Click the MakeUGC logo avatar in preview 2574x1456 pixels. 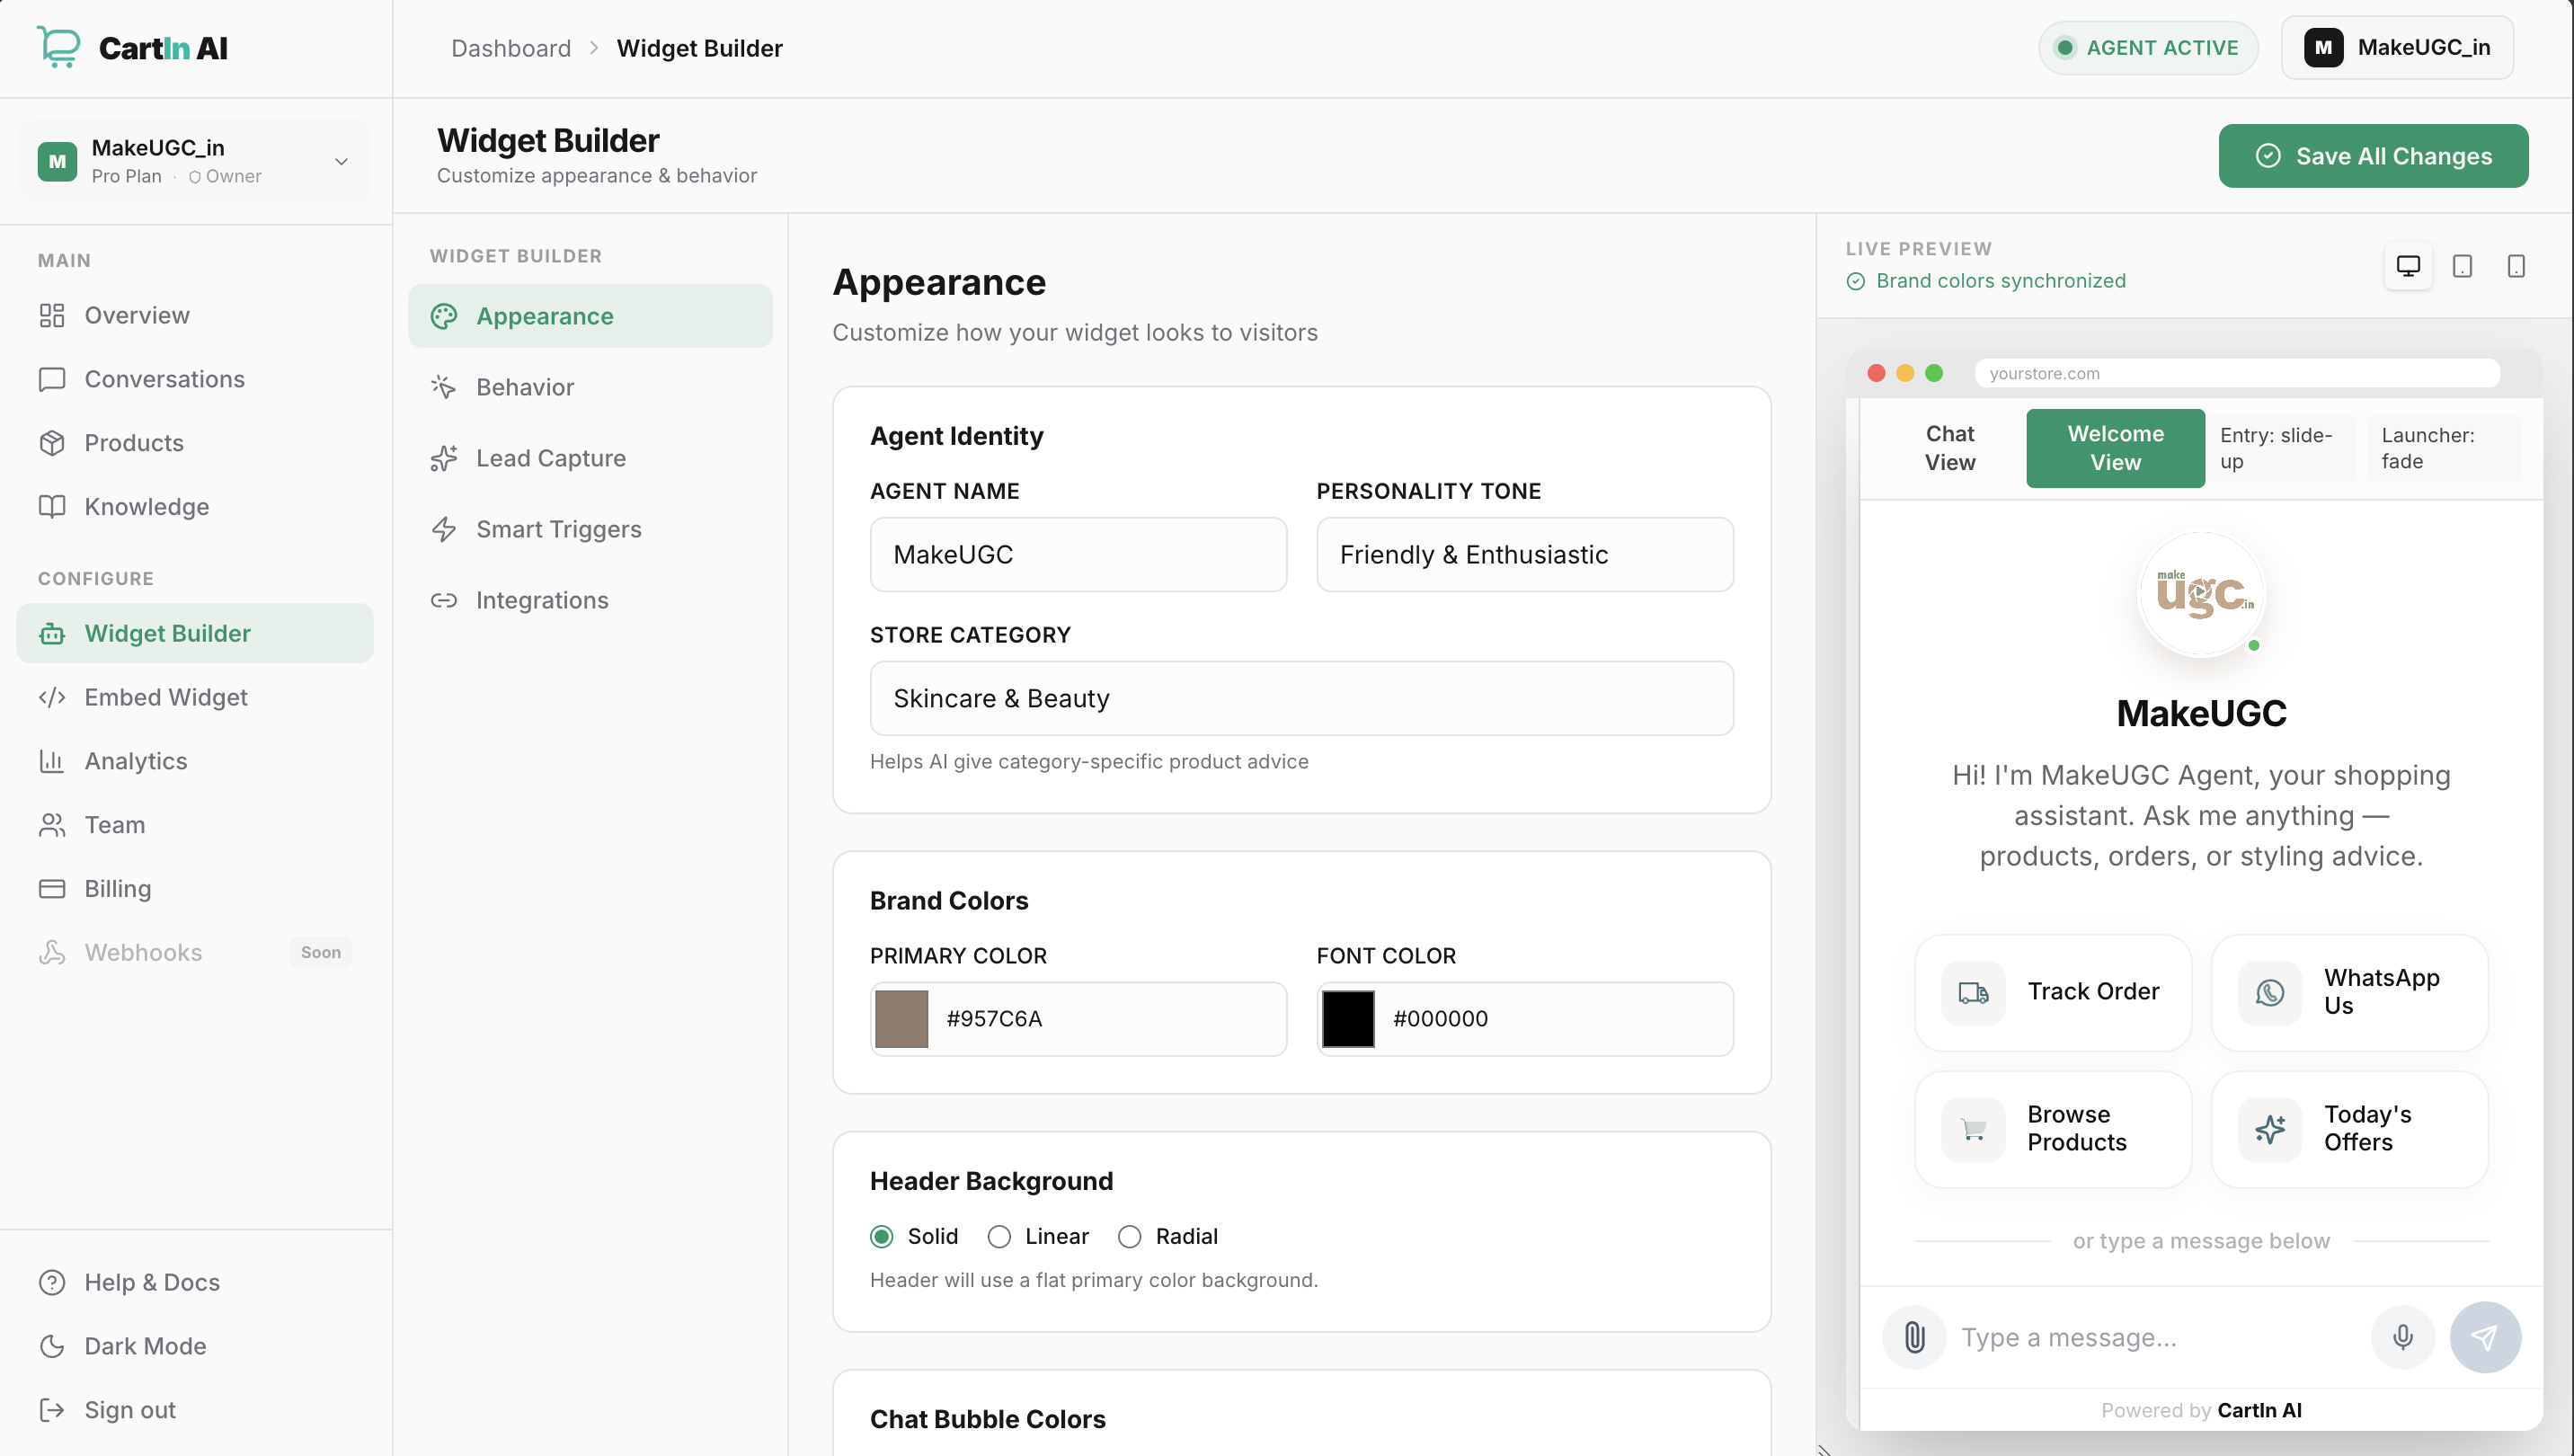(2201, 594)
